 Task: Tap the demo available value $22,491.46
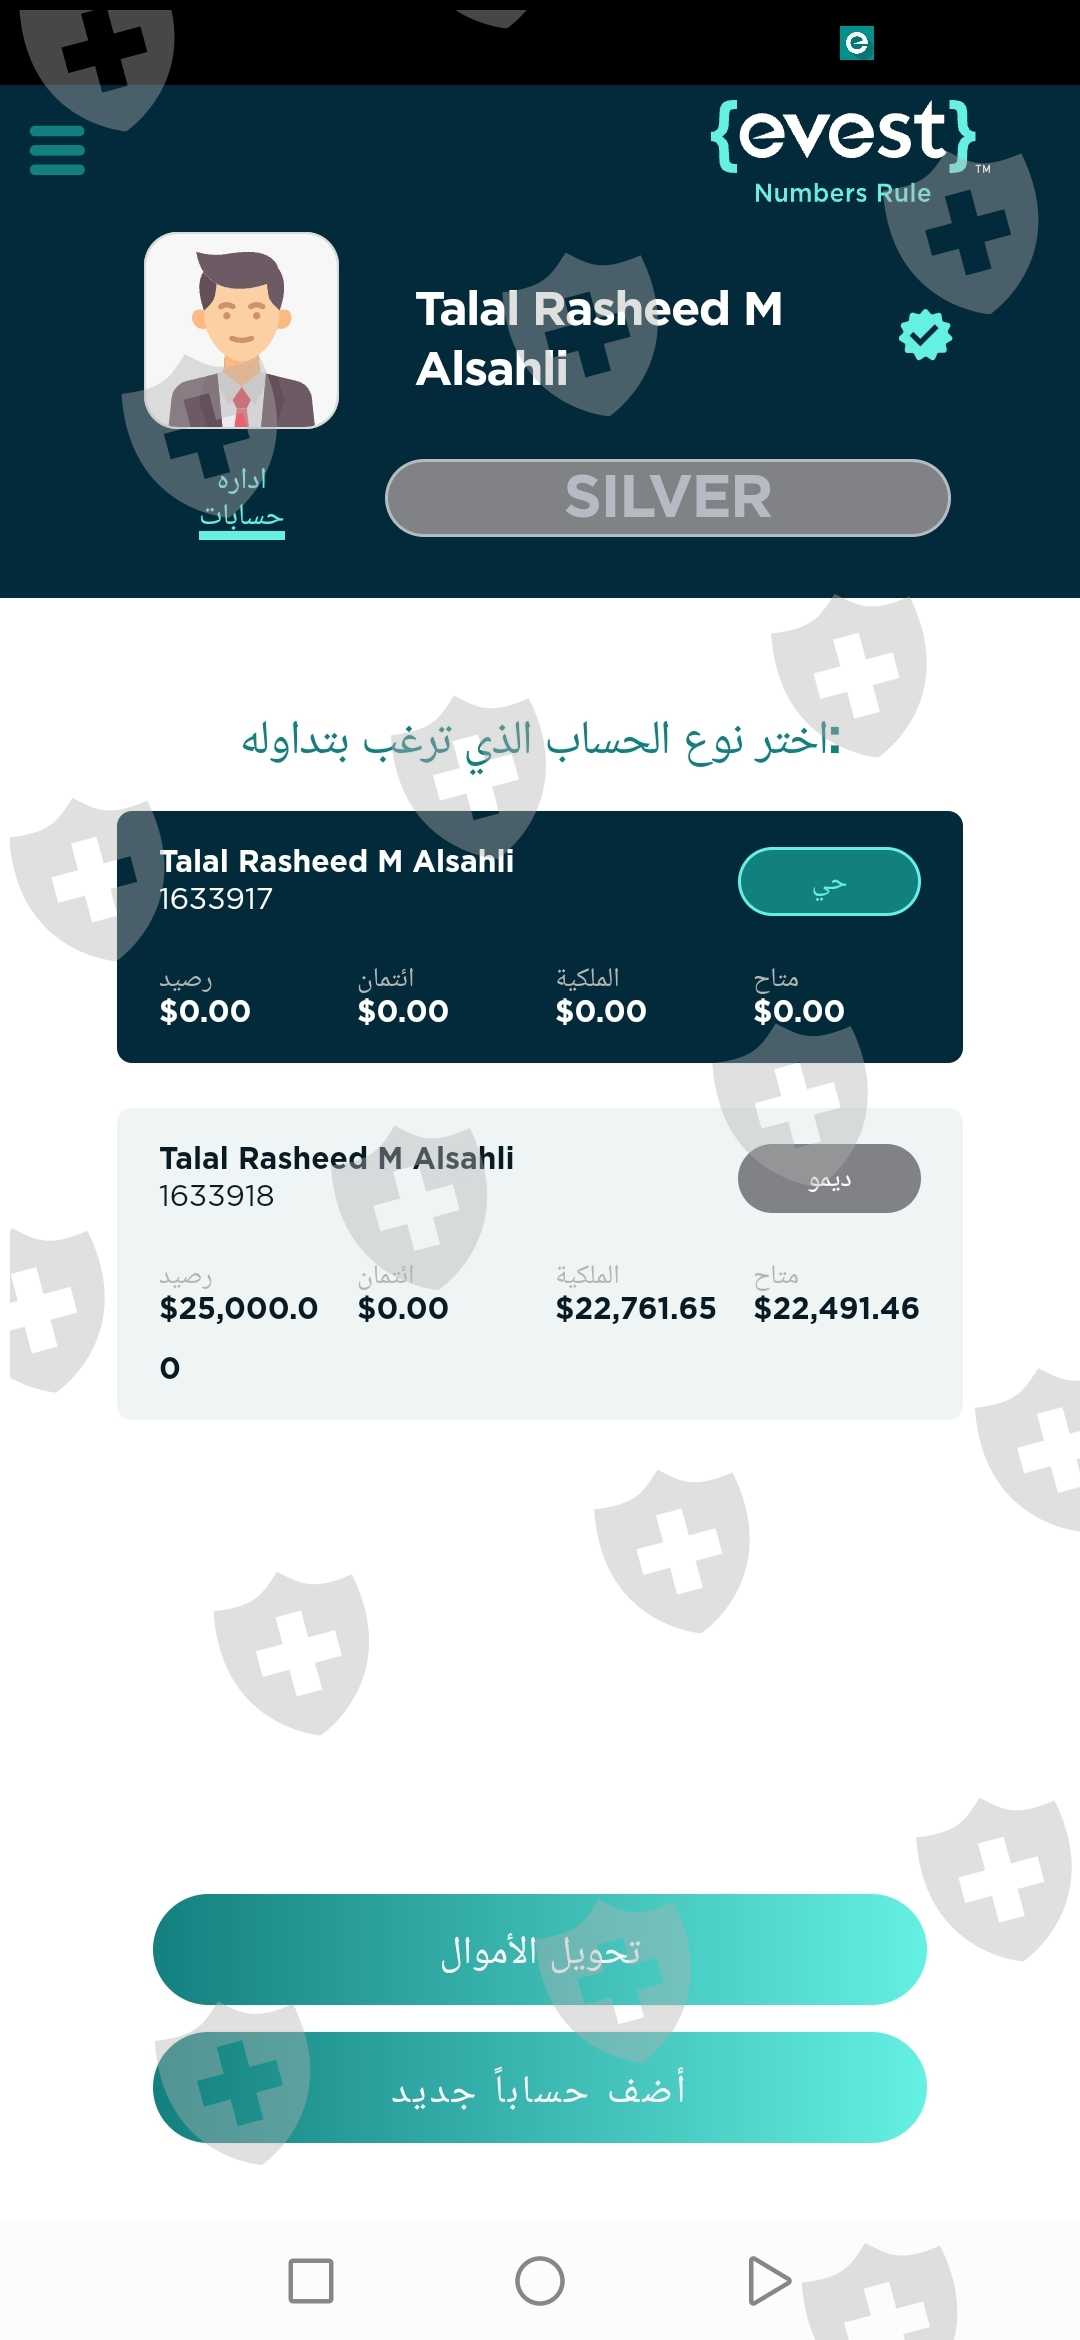point(836,1308)
